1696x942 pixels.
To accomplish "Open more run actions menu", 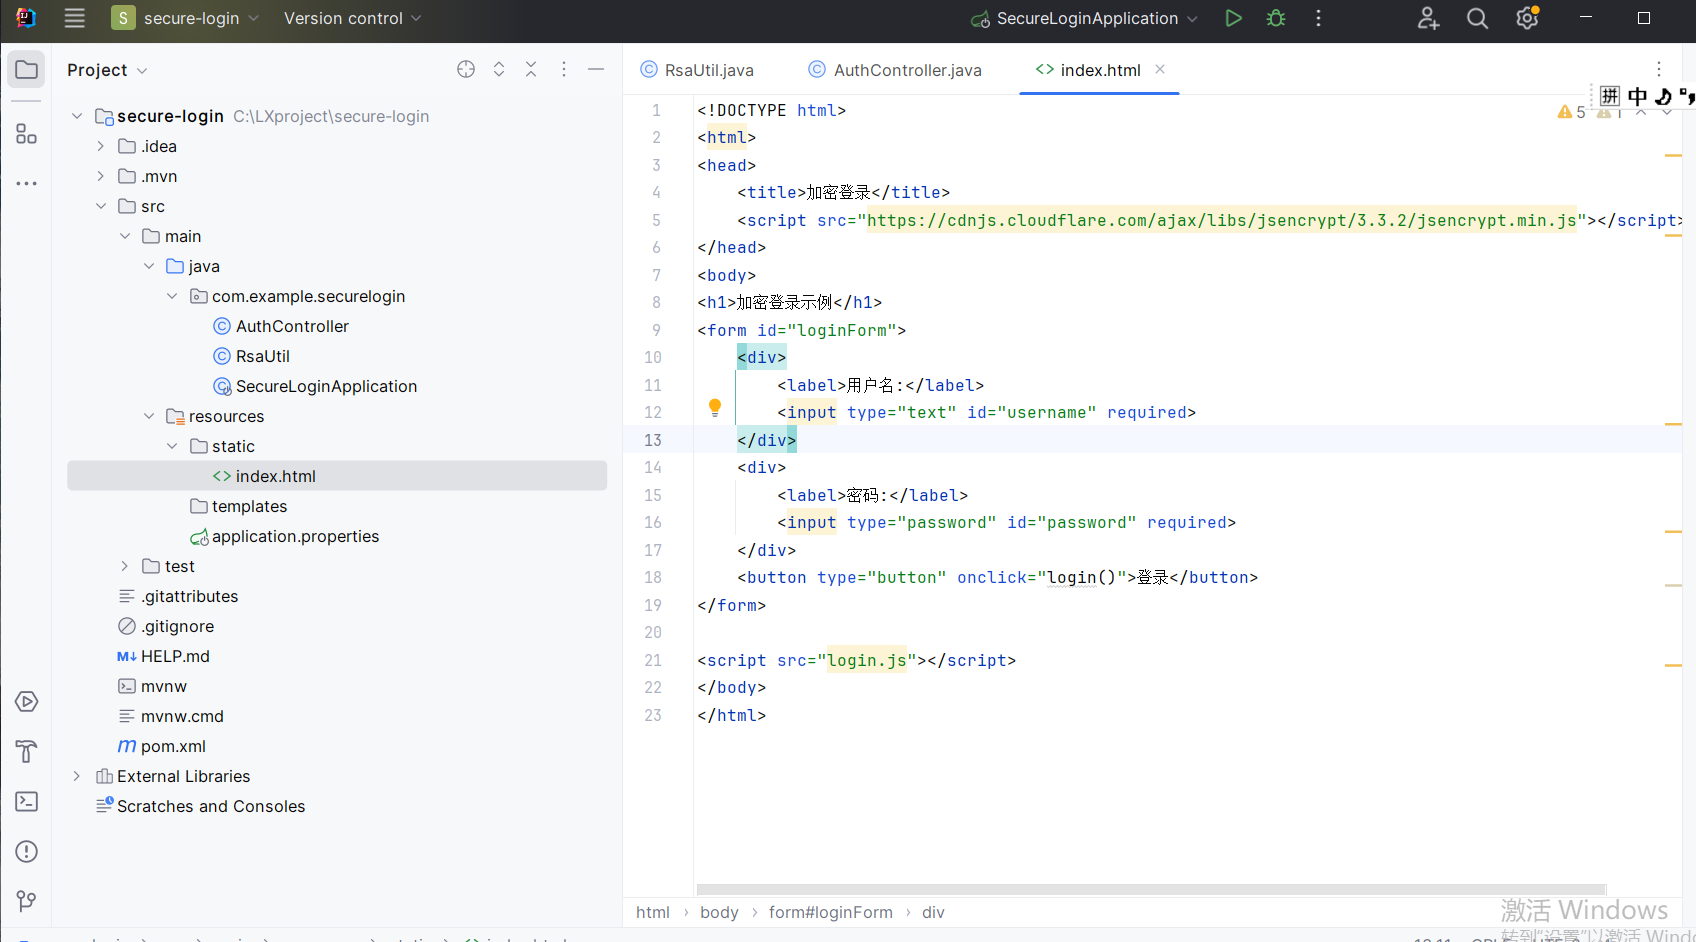I will coord(1318,18).
